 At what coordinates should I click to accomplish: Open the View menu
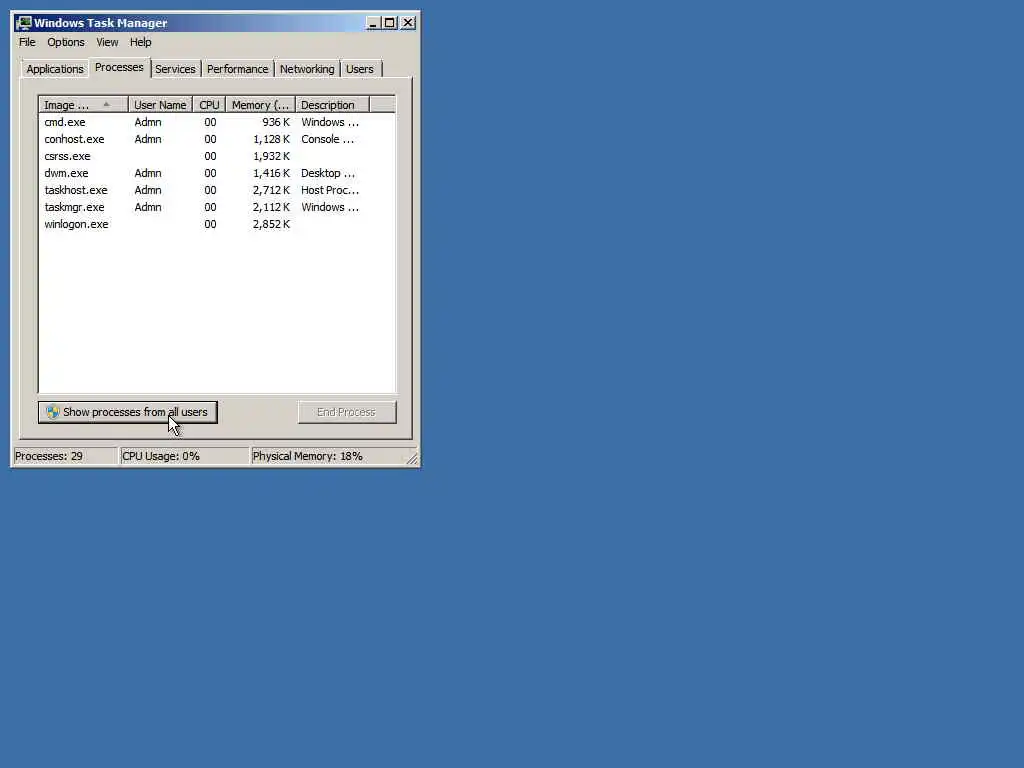(108, 42)
